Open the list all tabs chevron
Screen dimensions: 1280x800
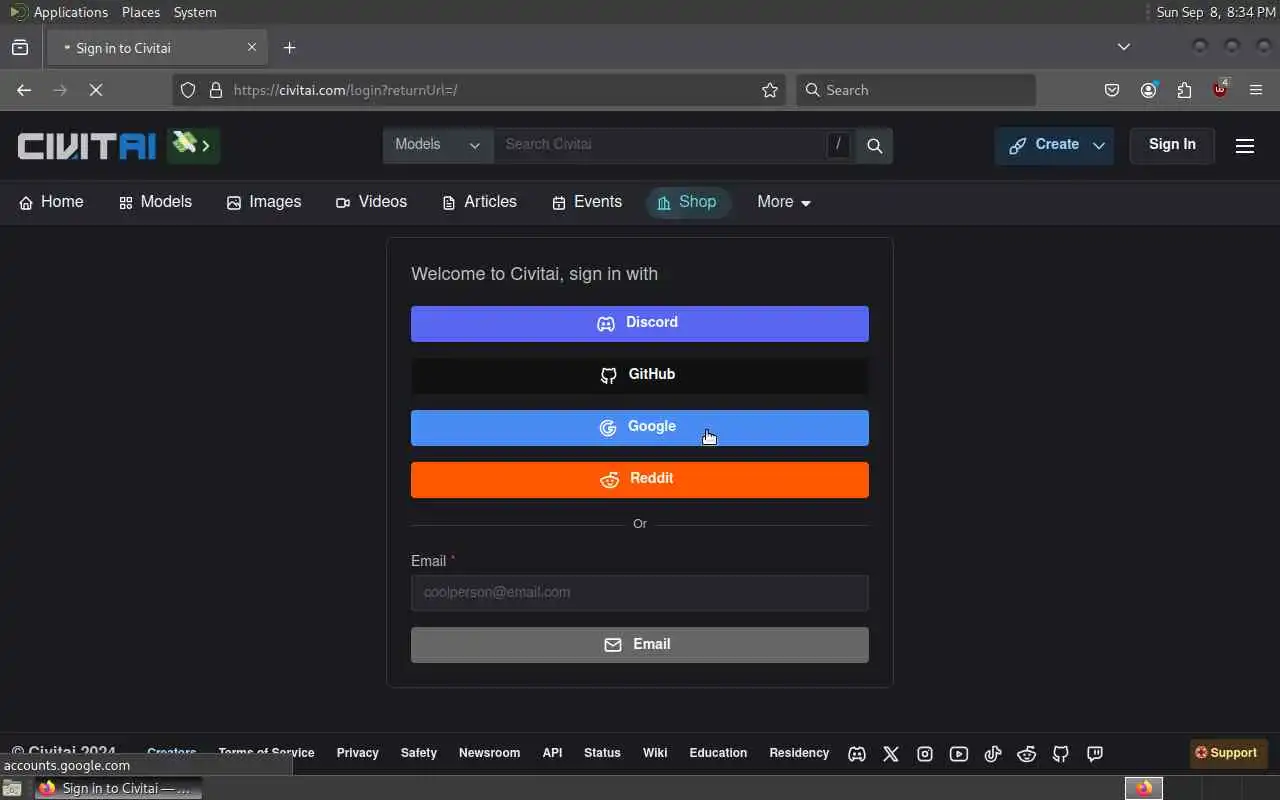tap(1124, 47)
